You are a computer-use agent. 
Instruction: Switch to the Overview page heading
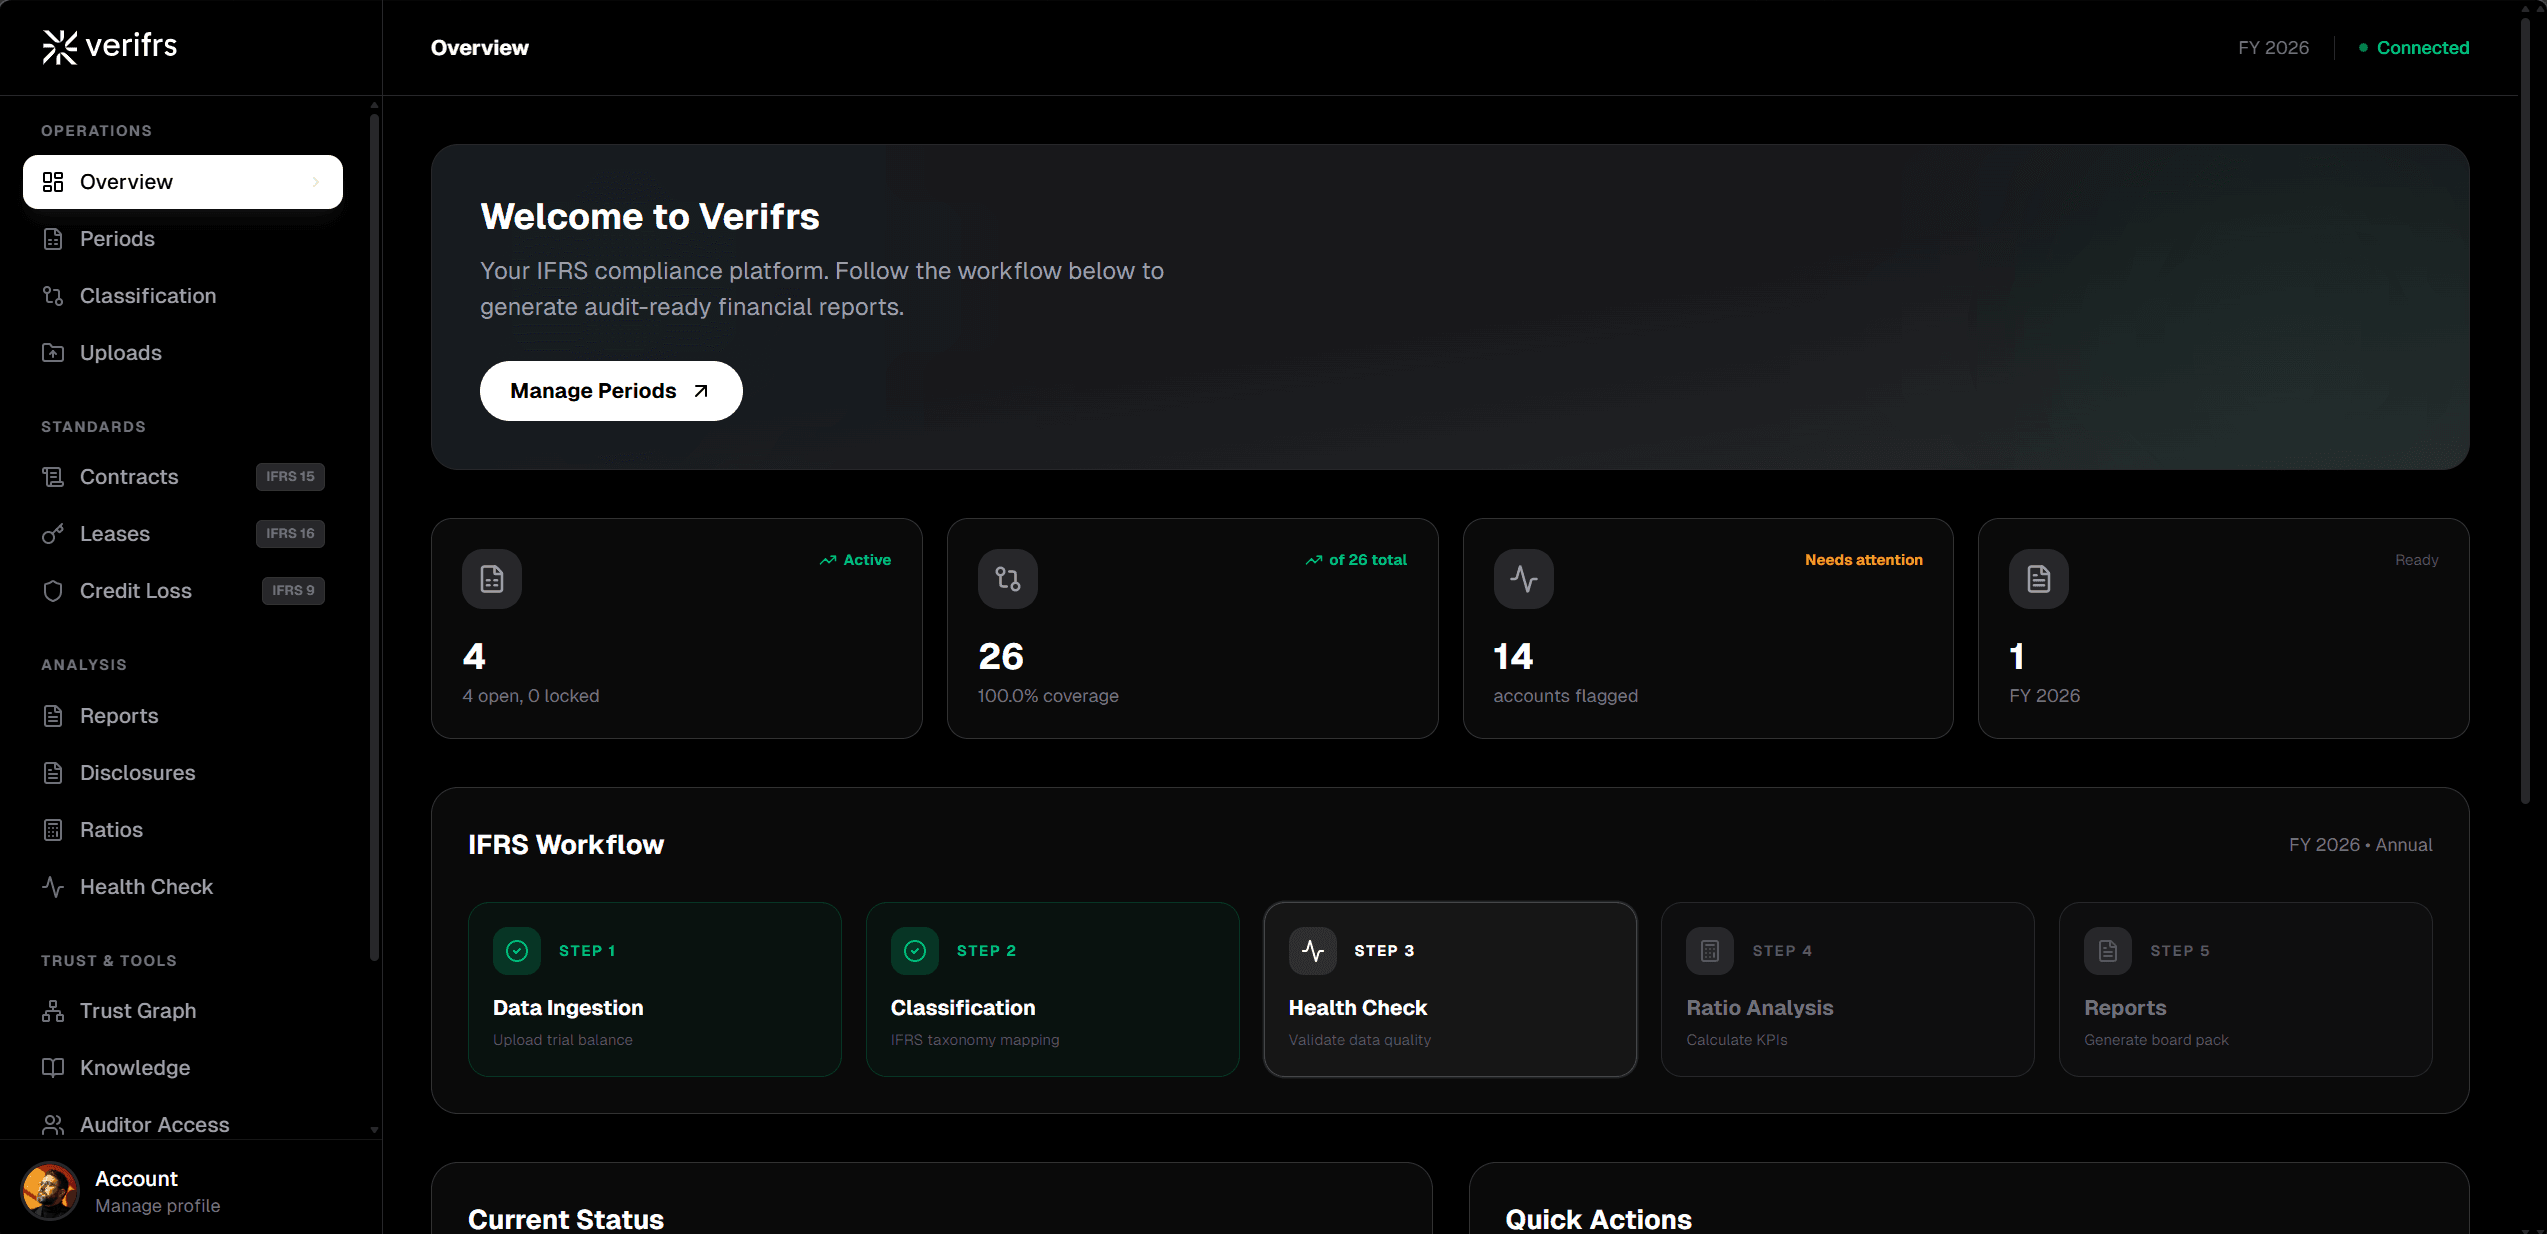pyautogui.click(x=479, y=47)
